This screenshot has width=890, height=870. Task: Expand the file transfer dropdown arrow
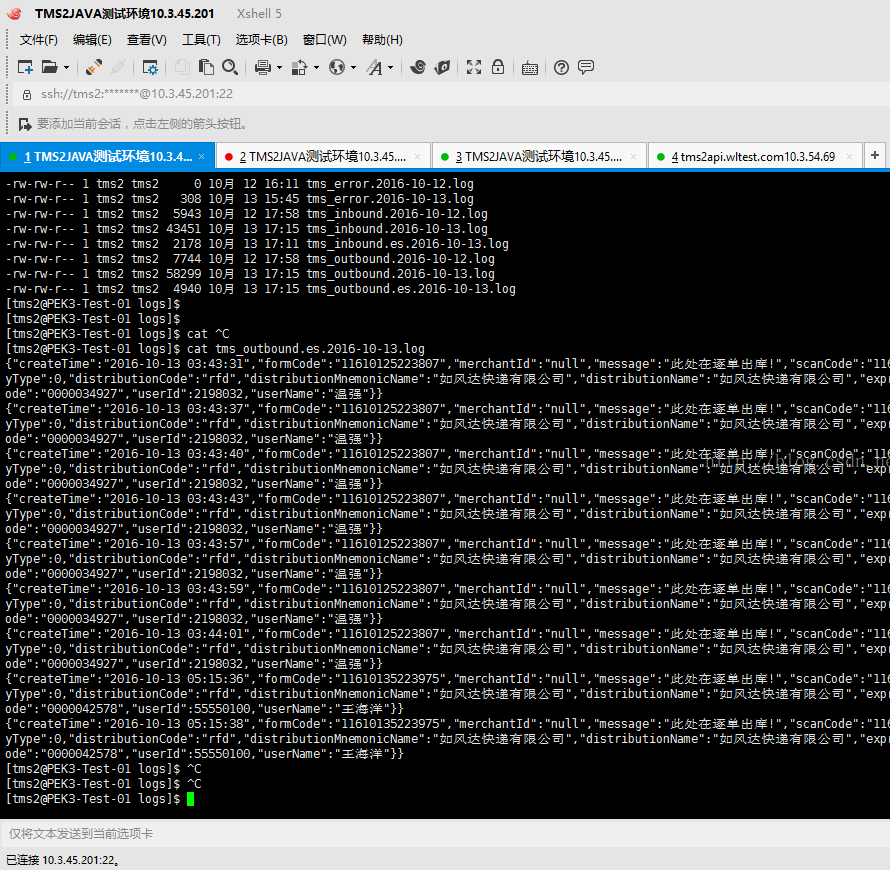pos(316,68)
